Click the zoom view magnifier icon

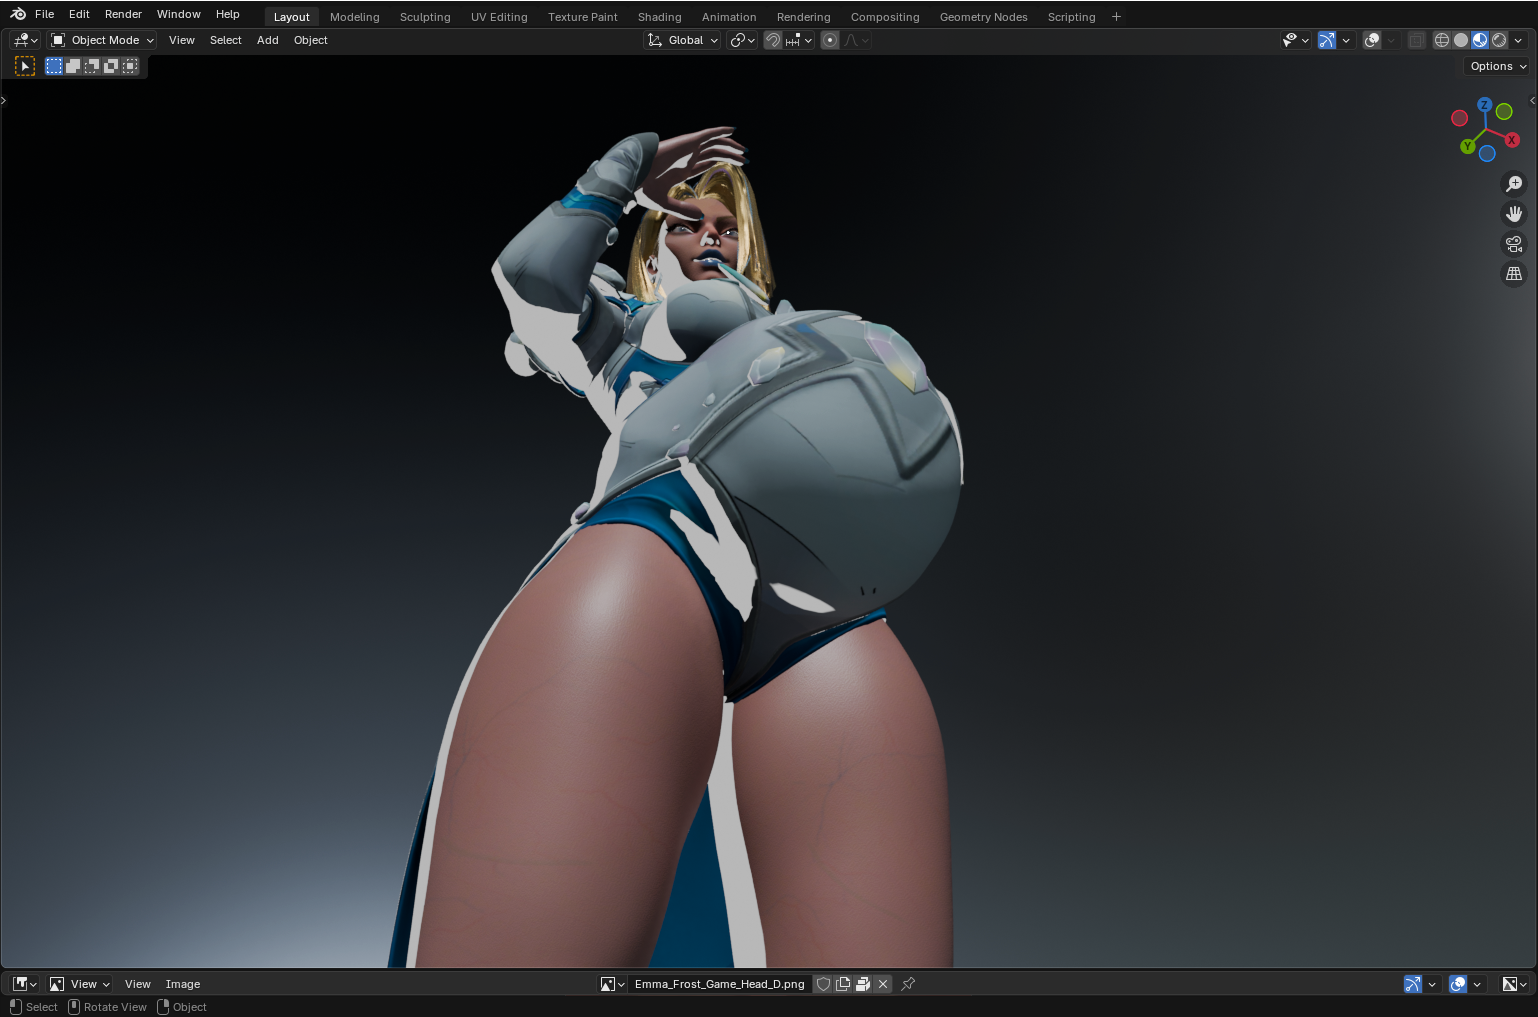click(1514, 184)
